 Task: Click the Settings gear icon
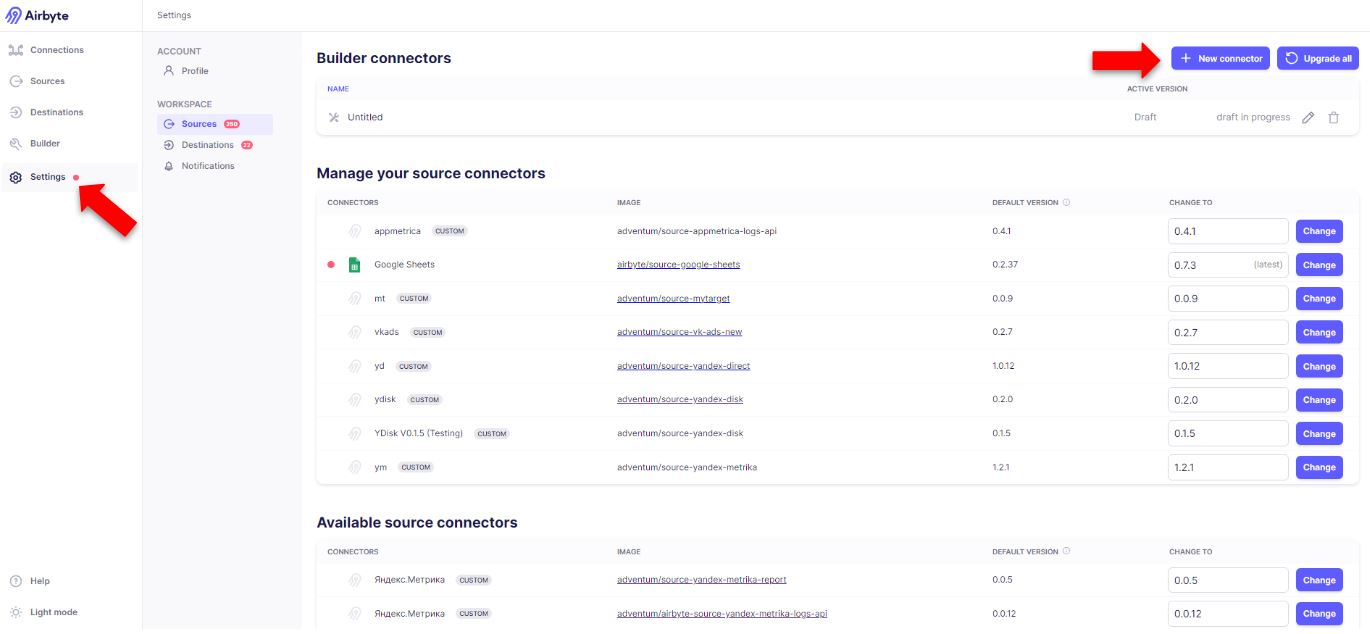tap(16, 177)
